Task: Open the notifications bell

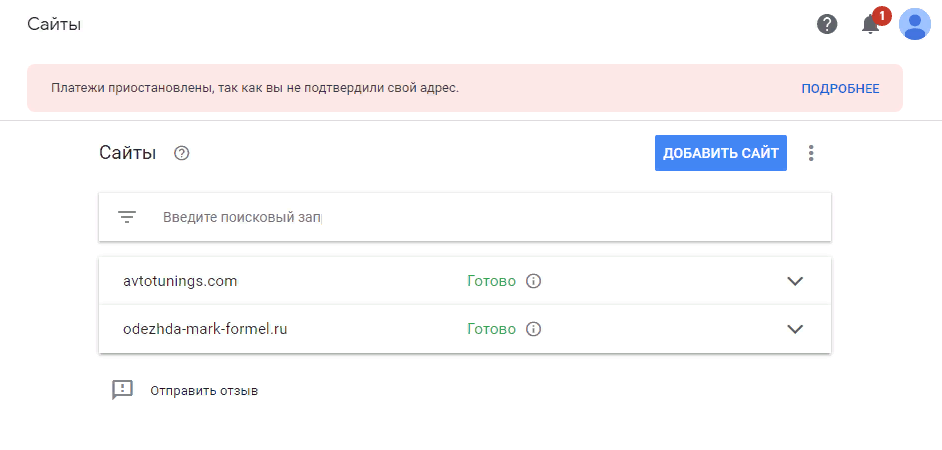Action: 870,25
